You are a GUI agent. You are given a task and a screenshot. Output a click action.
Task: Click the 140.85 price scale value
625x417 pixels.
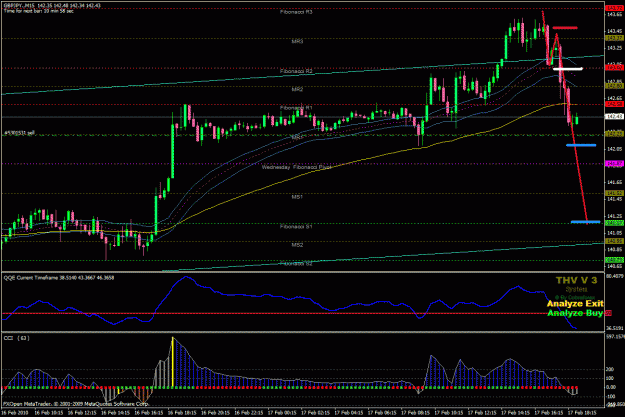tap(615, 250)
